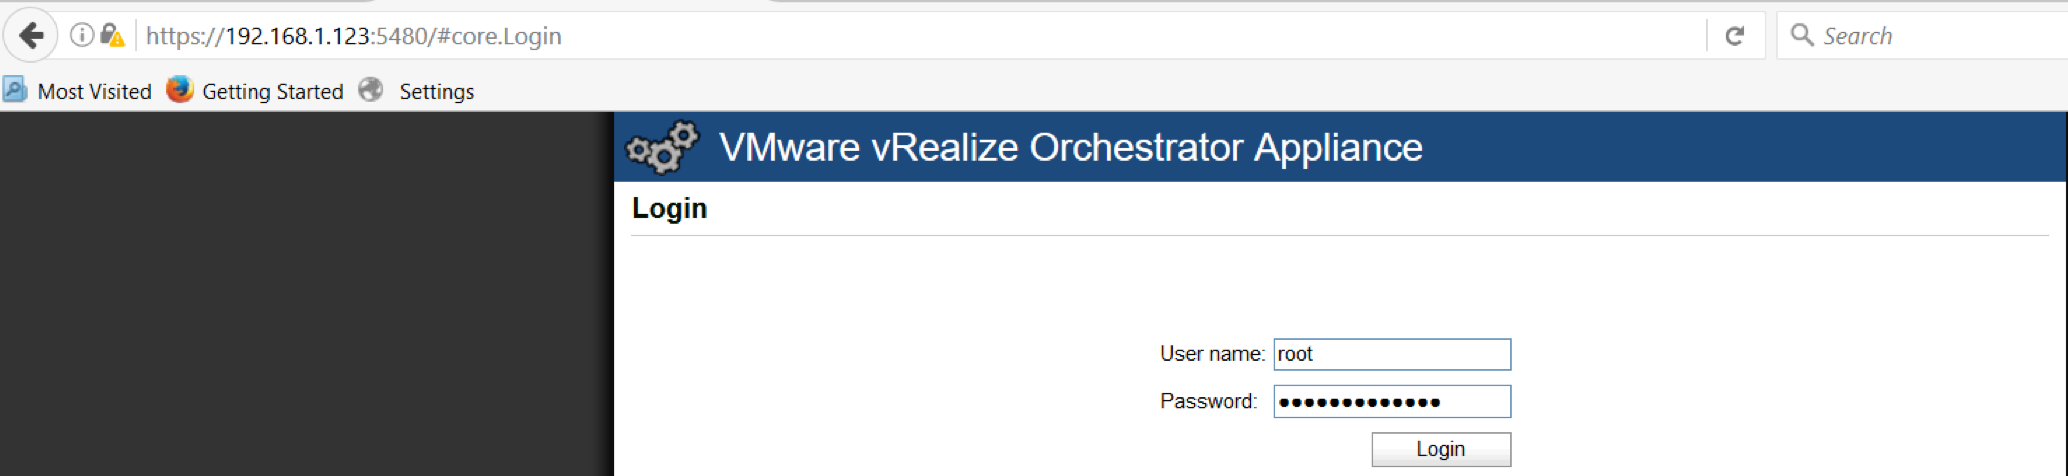Click the Login page heading
Image resolution: width=2068 pixels, height=476 pixels.
point(669,208)
